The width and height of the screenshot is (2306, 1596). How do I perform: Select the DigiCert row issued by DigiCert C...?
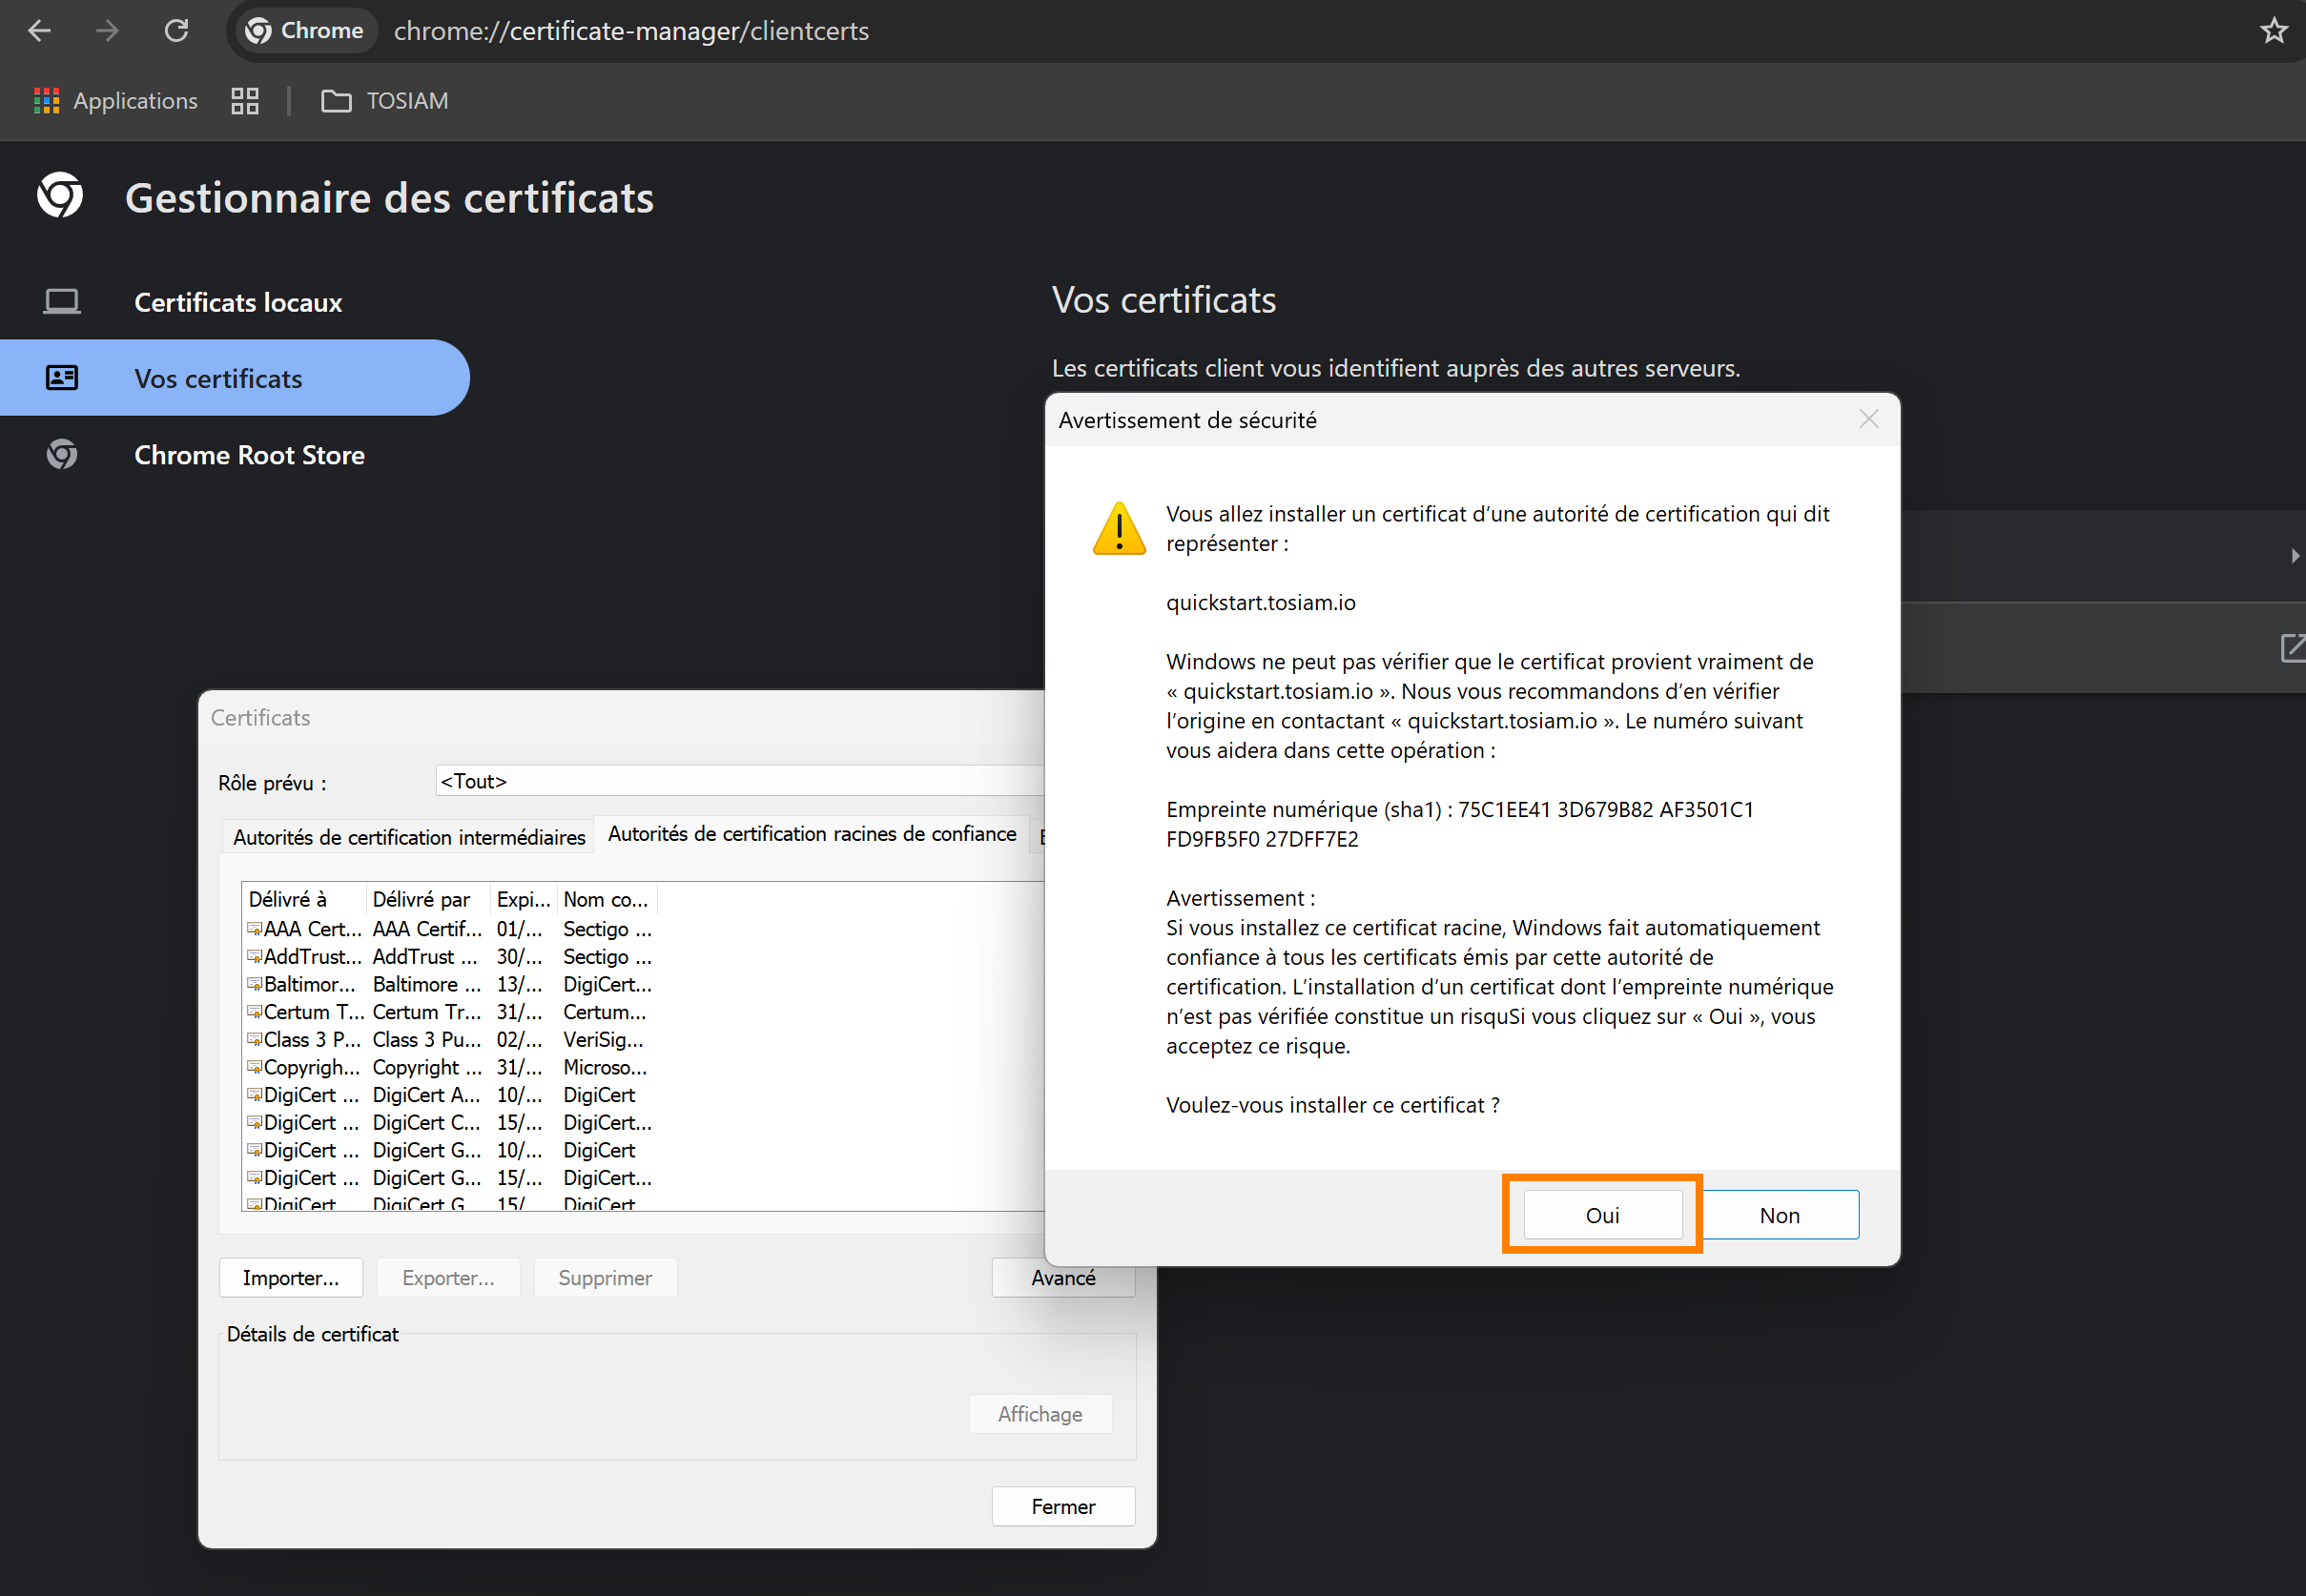pos(450,1123)
